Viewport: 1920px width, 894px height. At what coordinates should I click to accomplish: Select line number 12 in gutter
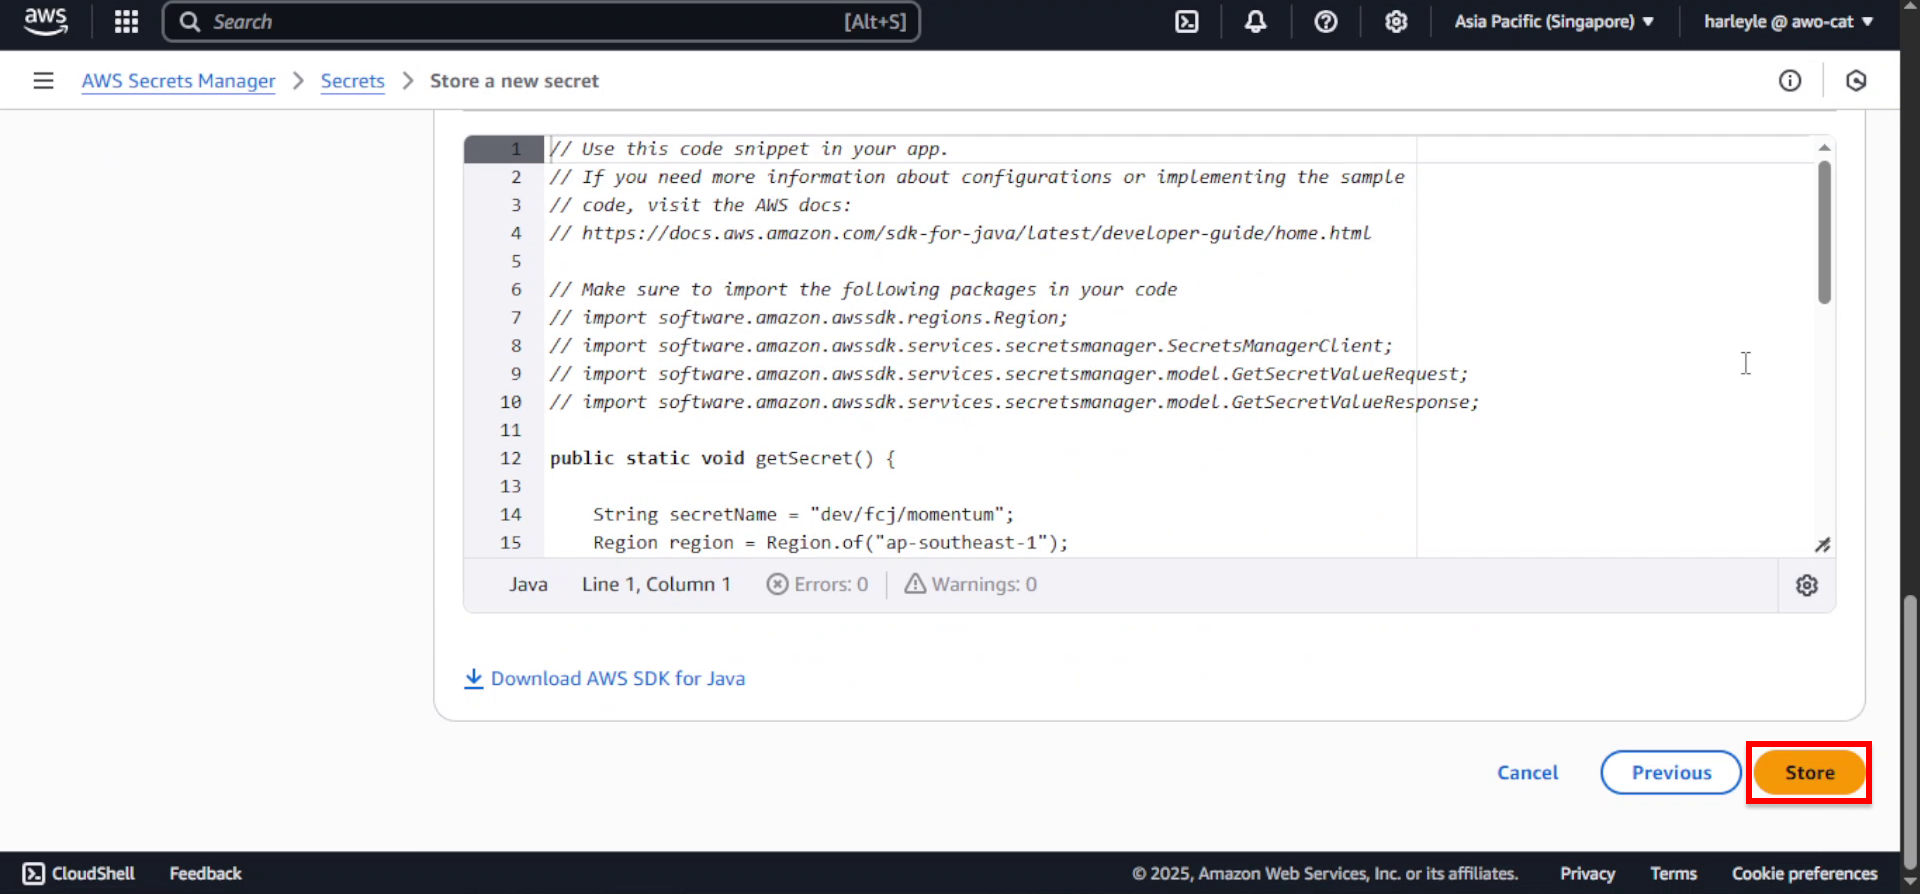point(510,458)
